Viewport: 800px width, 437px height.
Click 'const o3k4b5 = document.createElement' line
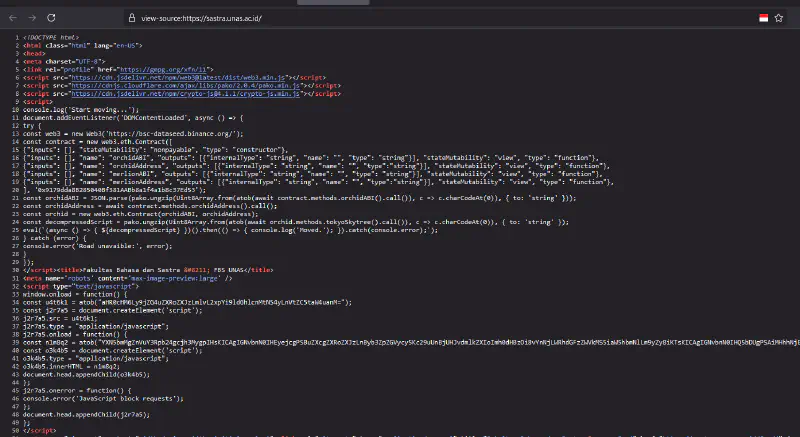click(x=112, y=350)
